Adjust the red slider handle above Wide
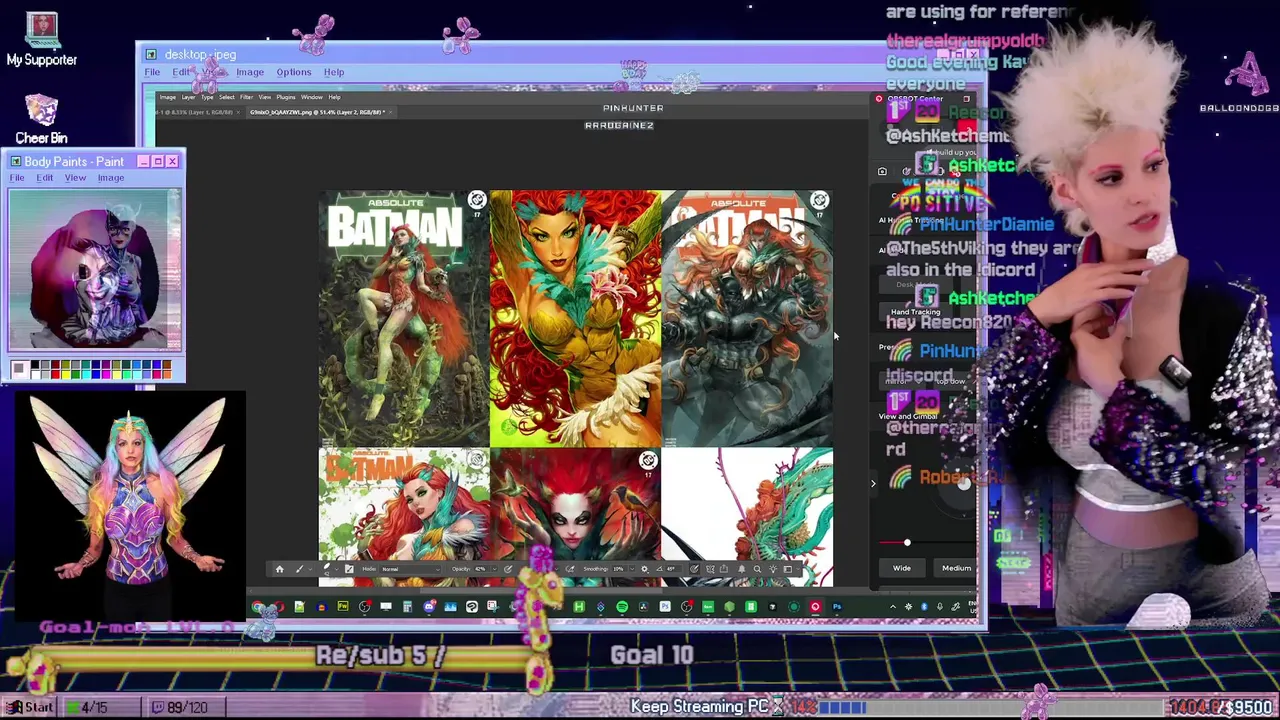The width and height of the screenshot is (1280, 720). pos(907,543)
